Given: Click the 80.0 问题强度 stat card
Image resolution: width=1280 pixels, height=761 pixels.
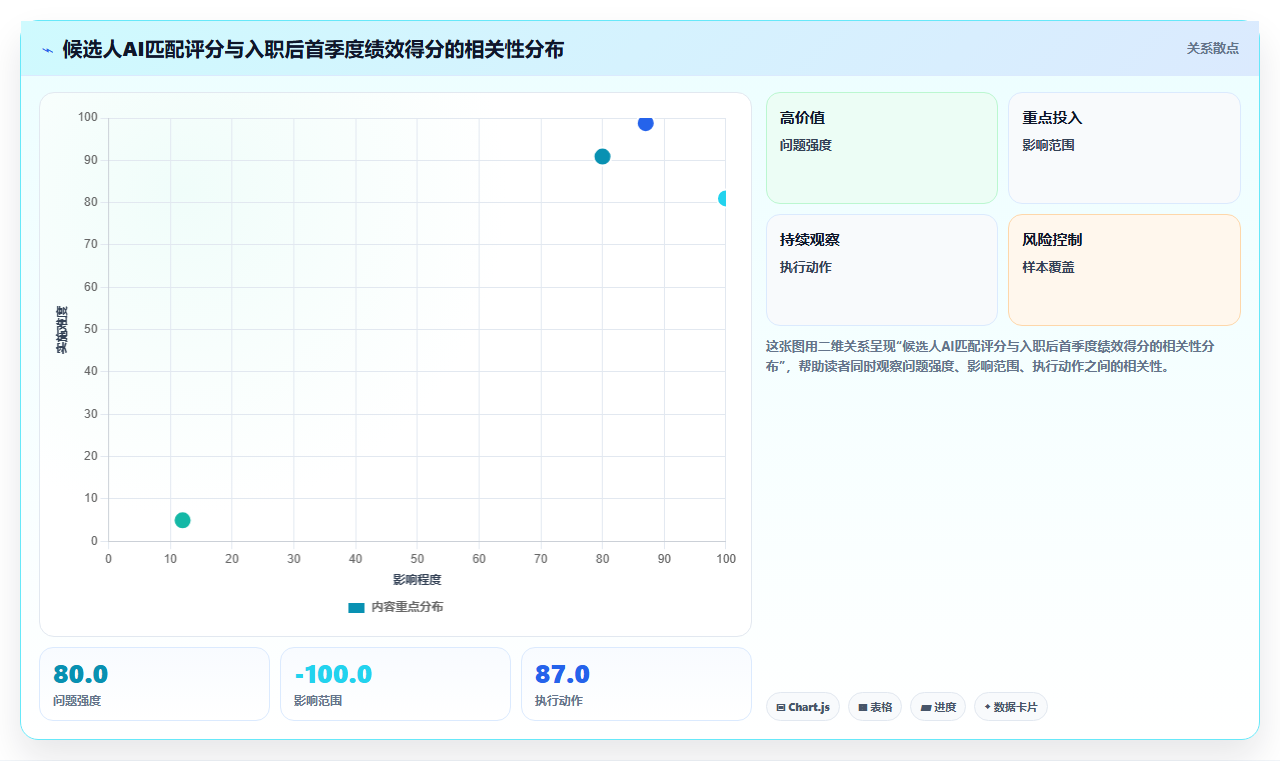Looking at the screenshot, I should (154, 684).
